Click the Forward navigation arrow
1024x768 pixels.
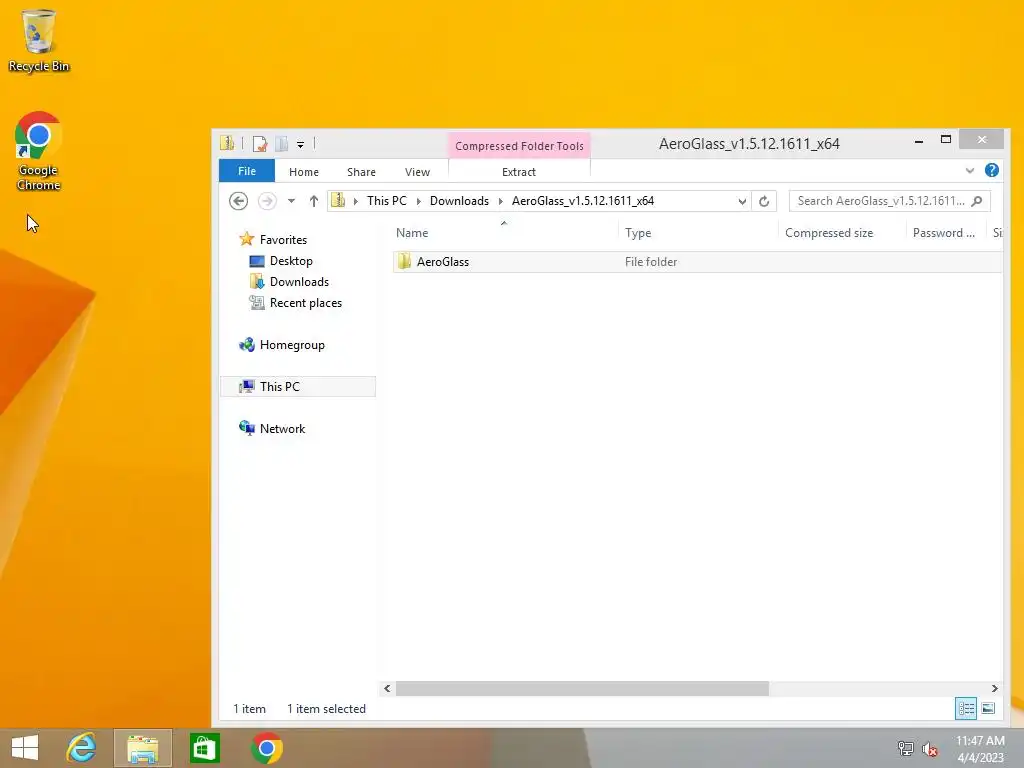pos(267,201)
